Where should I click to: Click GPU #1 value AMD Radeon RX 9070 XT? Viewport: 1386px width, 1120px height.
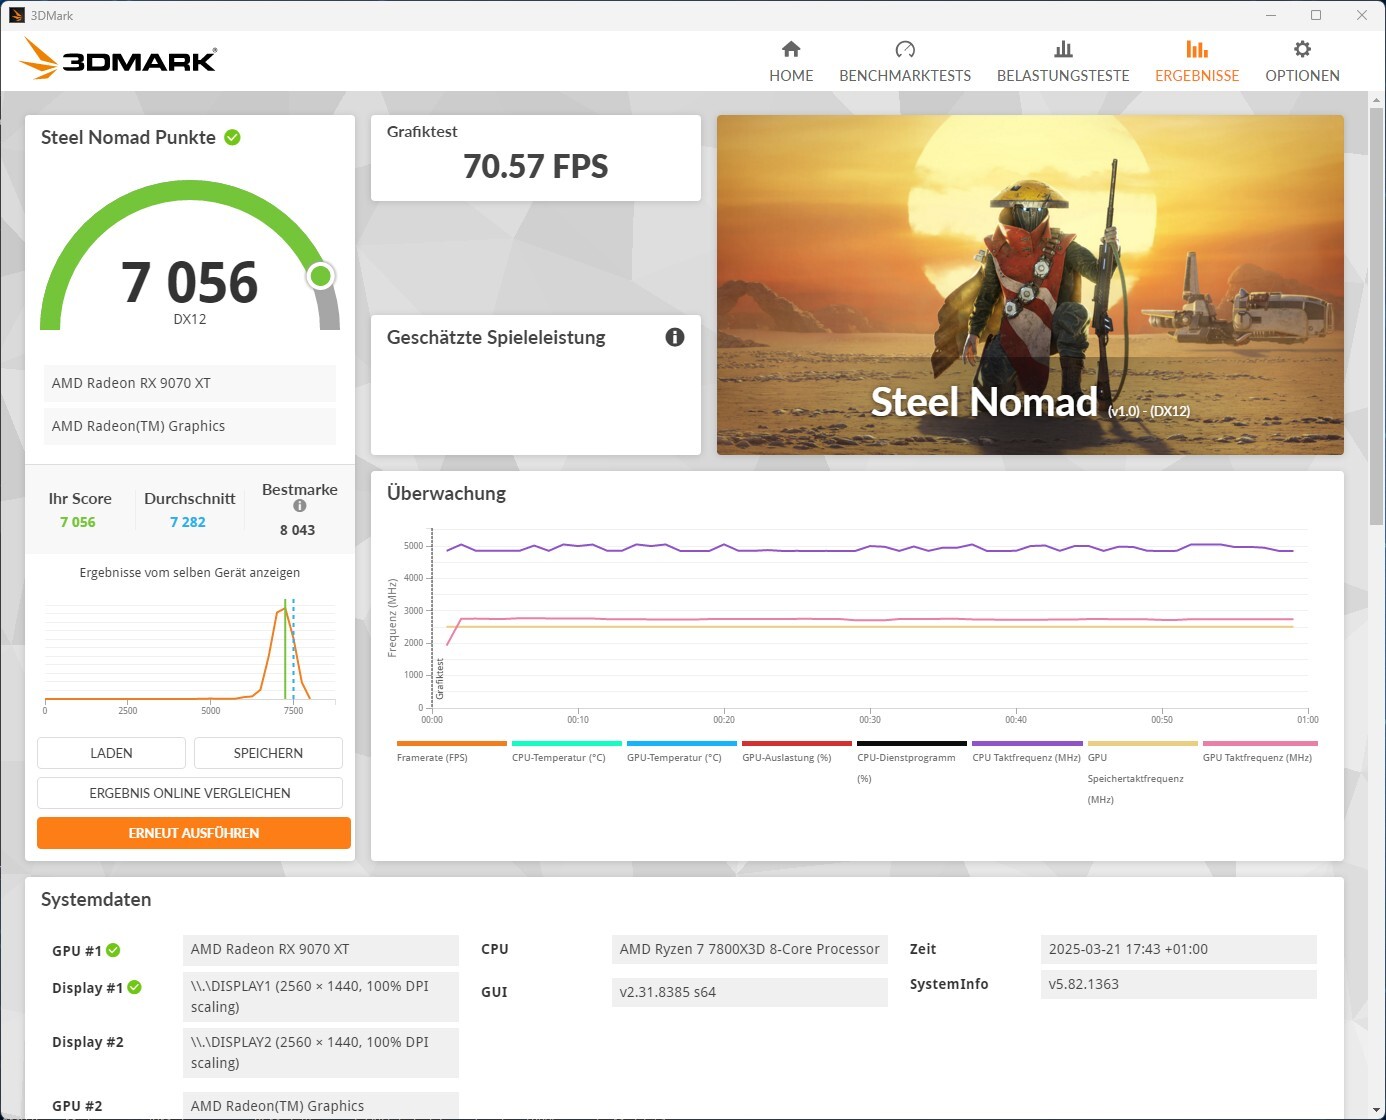point(321,950)
